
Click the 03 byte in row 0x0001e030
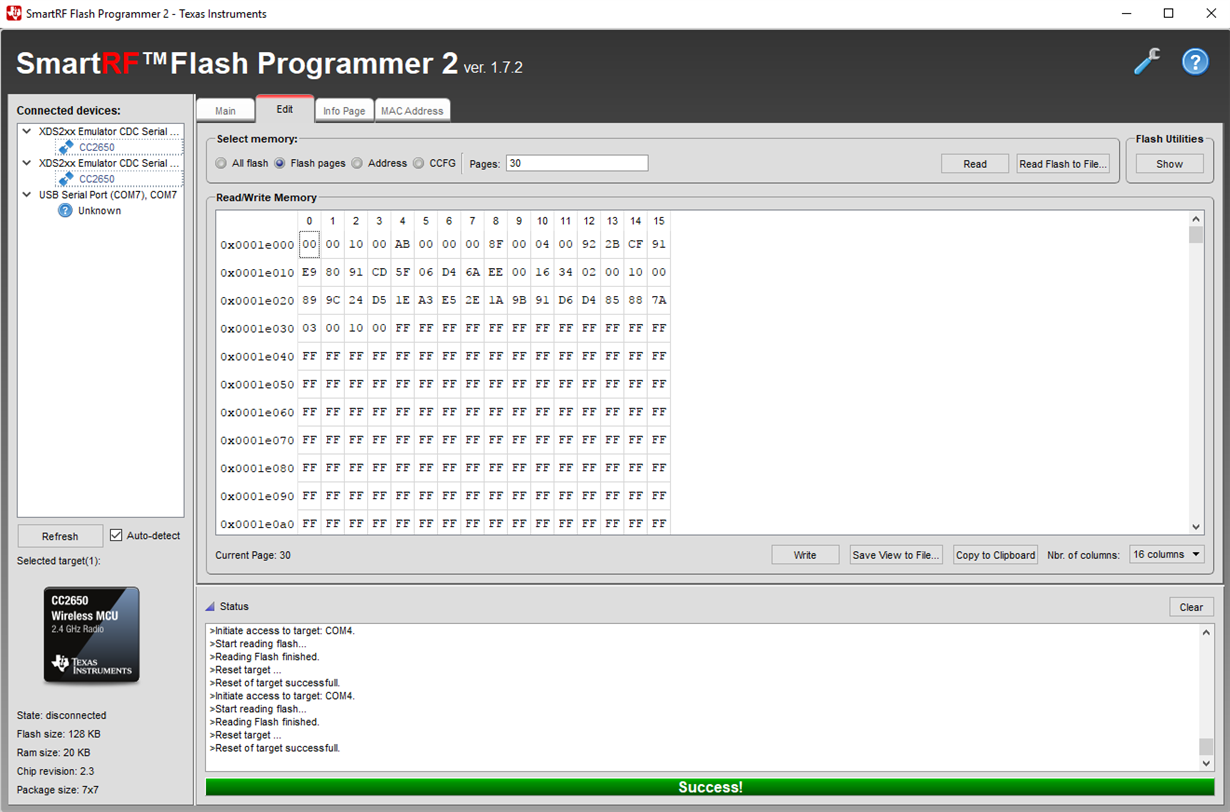pyautogui.click(x=309, y=328)
